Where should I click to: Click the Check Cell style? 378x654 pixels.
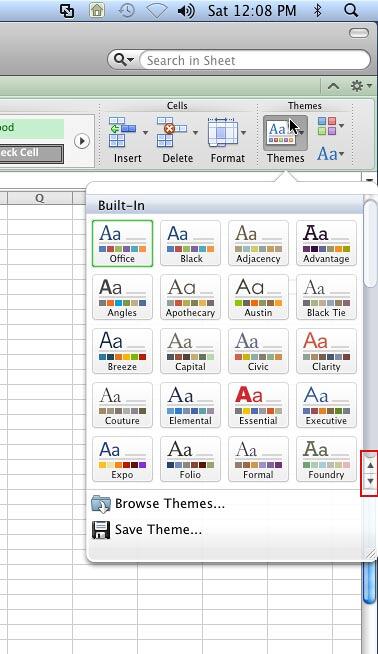(x=32, y=153)
